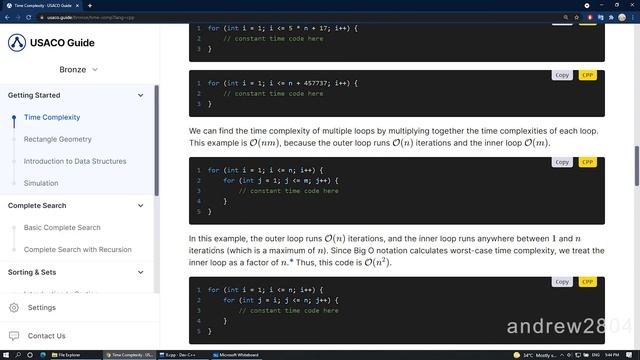Image resolution: width=640 pixels, height=360 pixels.
Task: Open Complete Search with Recursion module
Action: click(x=78, y=249)
